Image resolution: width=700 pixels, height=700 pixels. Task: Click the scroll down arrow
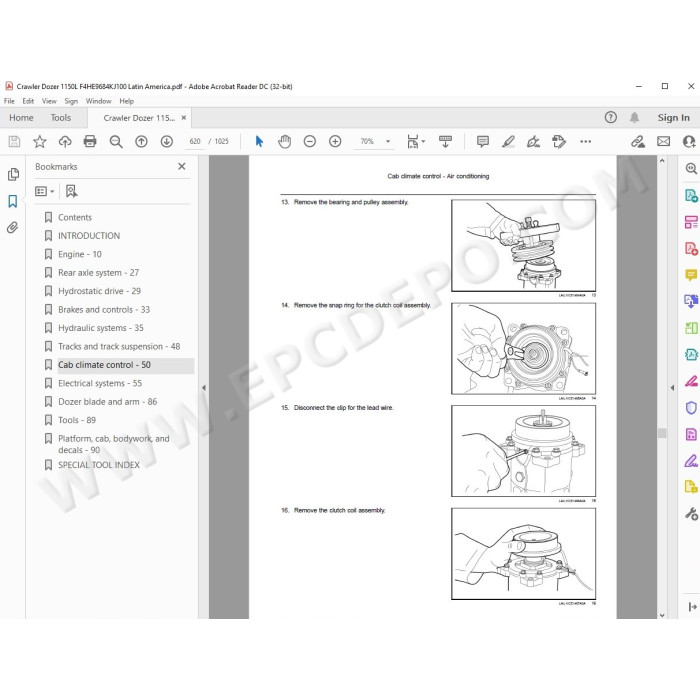coord(662,615)
